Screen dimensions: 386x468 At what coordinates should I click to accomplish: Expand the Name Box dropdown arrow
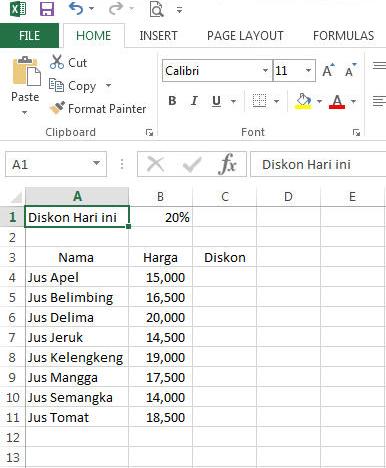tap(96, 163)
